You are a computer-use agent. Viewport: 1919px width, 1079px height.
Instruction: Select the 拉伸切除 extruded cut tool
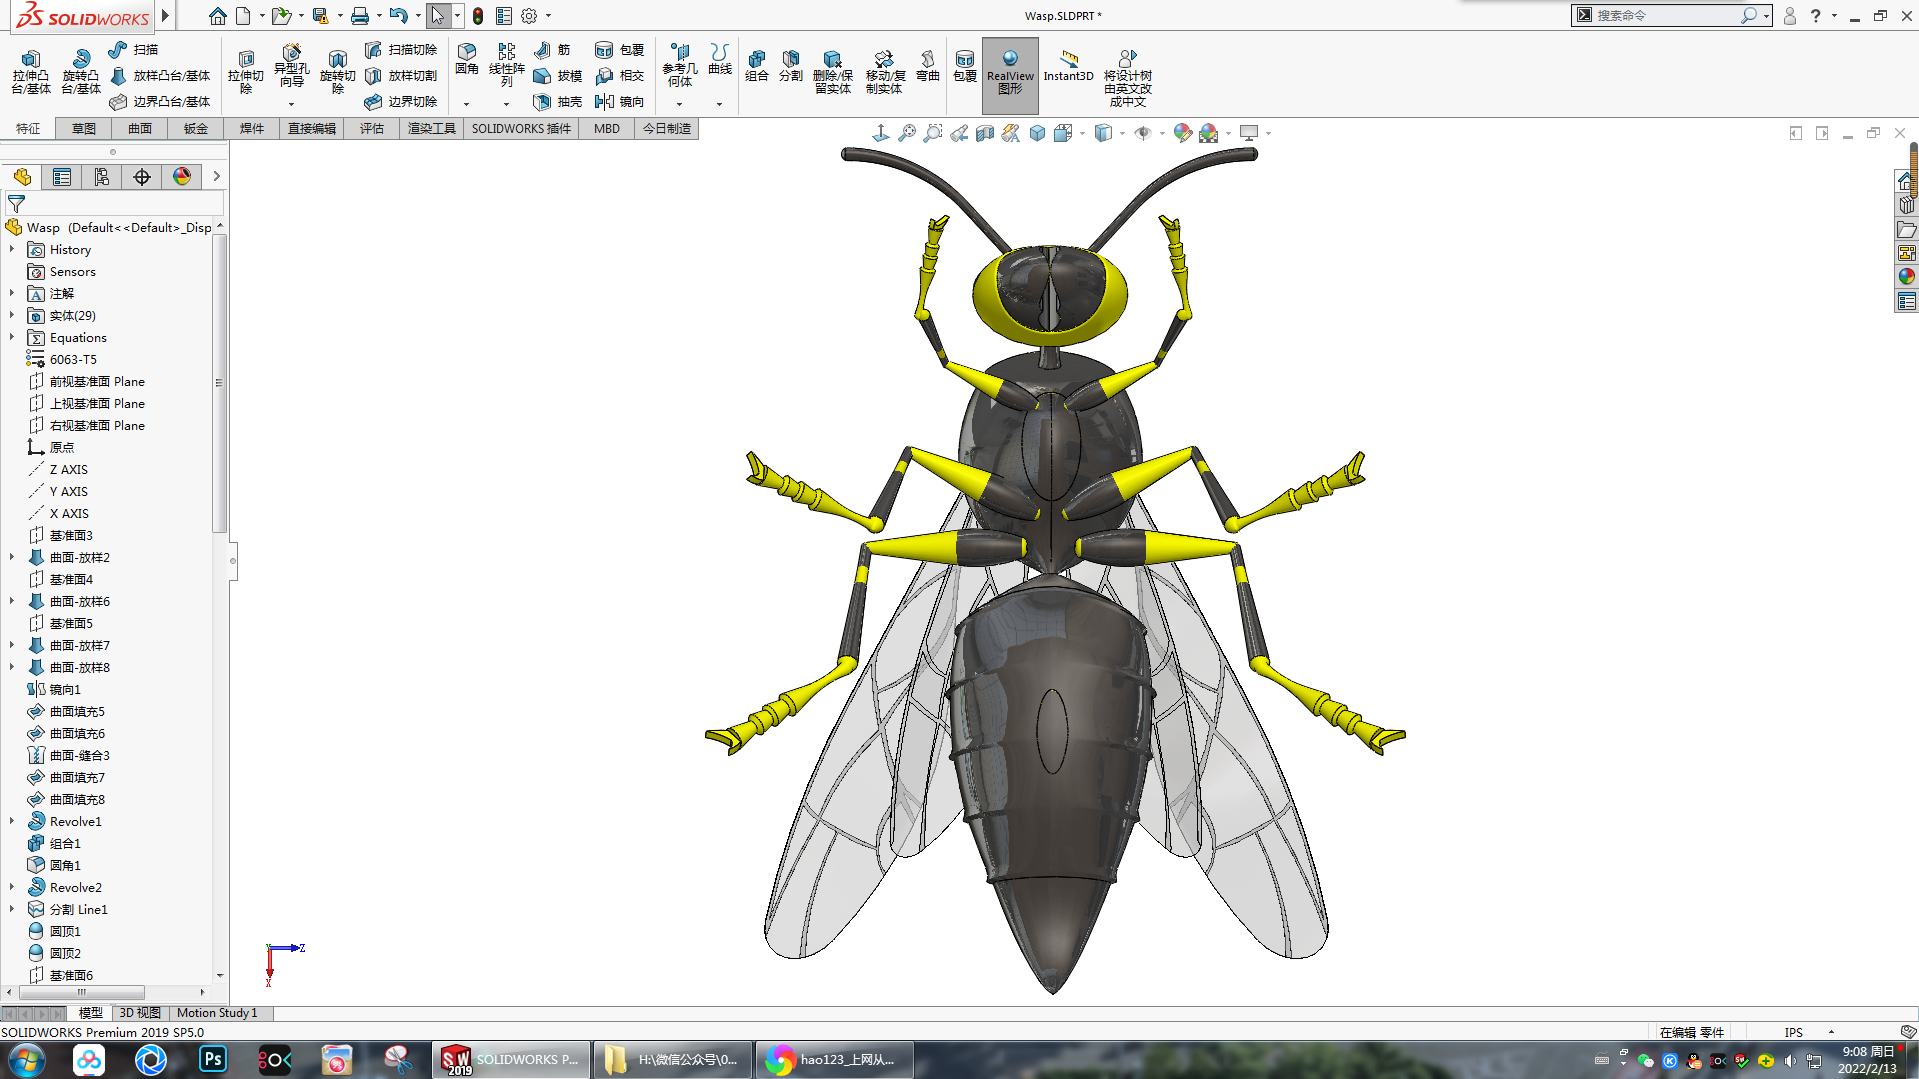click(x=245, y=72)
